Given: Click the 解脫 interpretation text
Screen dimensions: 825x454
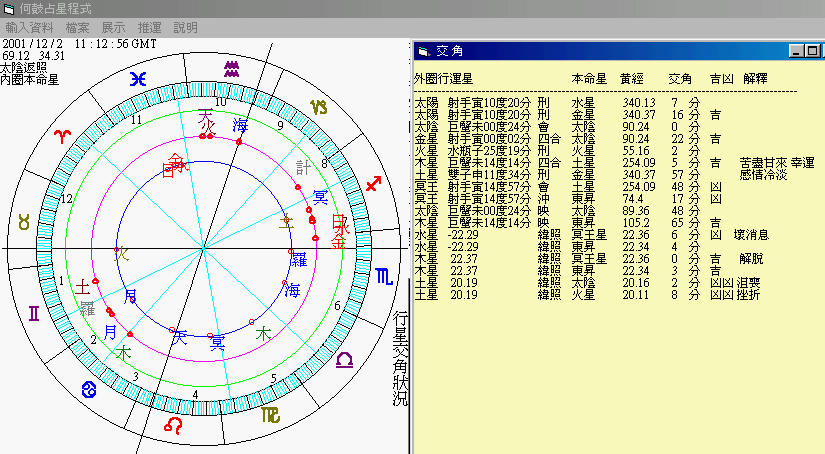Looking at the screenshot, I should click(751, 259).
